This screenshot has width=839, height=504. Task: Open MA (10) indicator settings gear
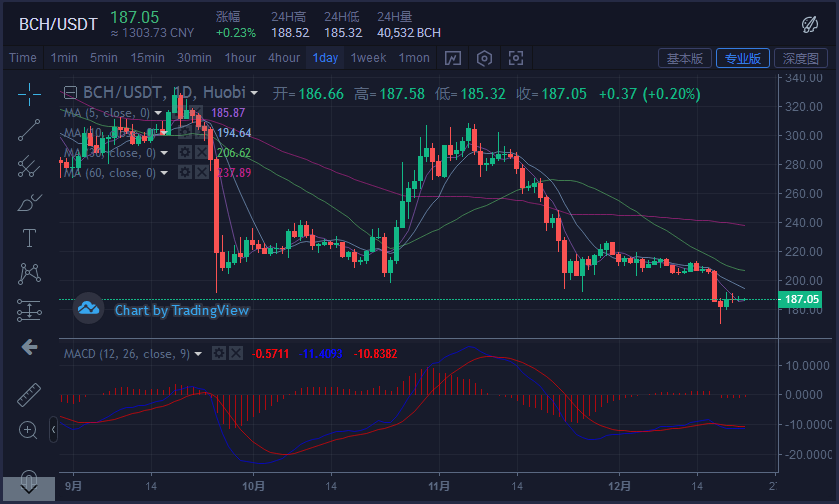point(185,132)
